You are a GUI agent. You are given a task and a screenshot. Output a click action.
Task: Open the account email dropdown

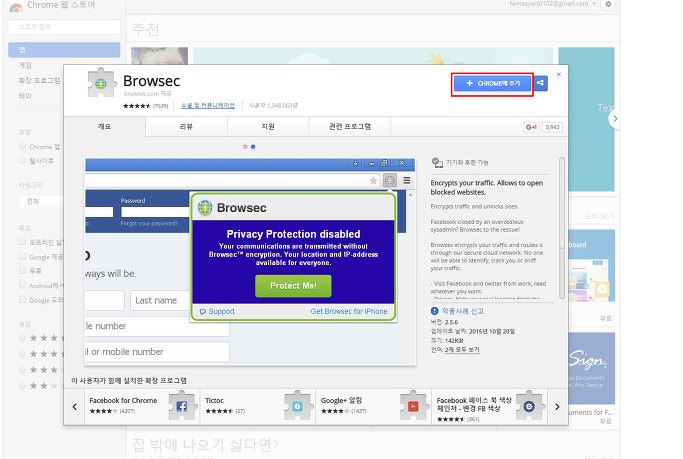tap(553, 3)
